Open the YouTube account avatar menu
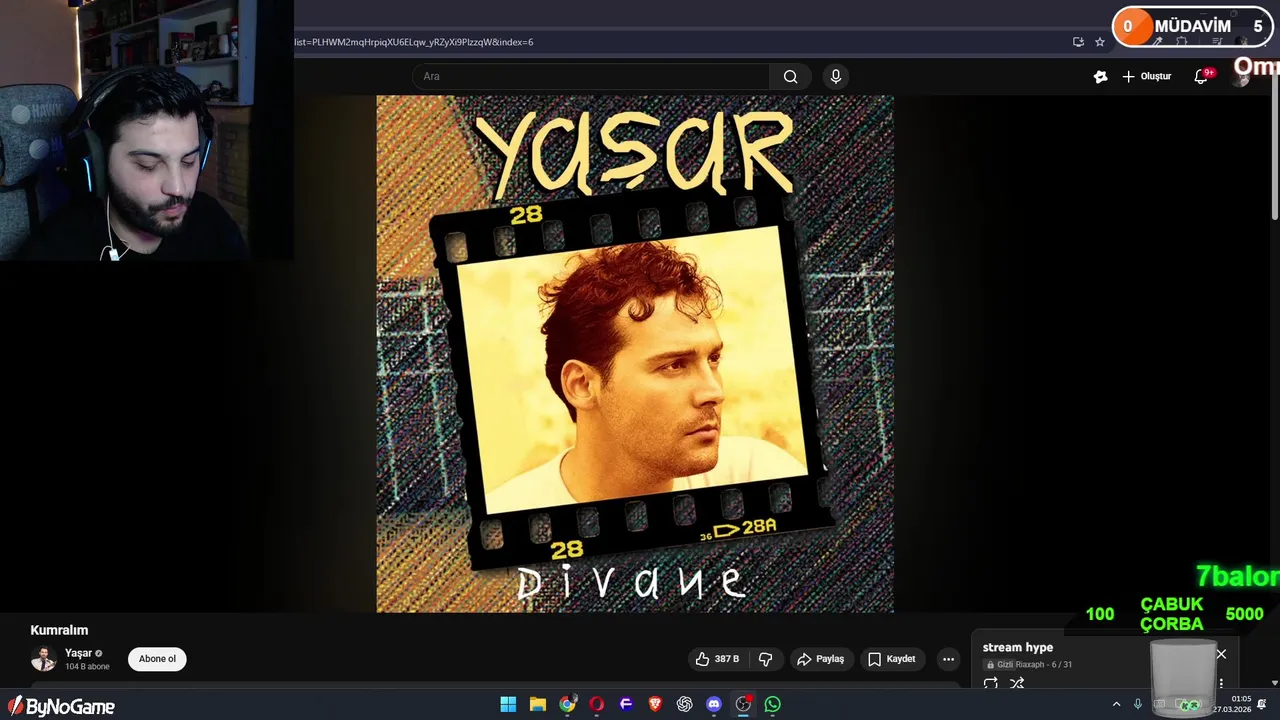Viewport: 1280px width, 720px height. tap(1241, 77)
